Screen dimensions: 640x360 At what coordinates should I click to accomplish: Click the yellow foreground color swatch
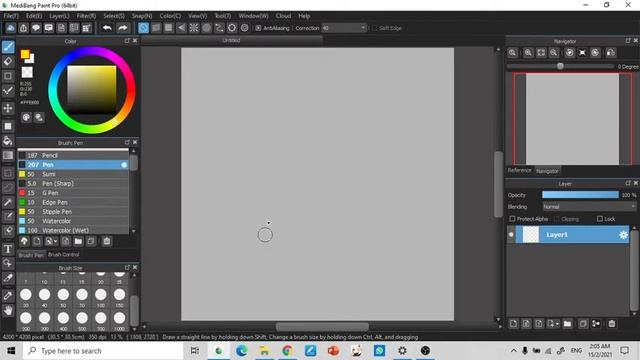pyautogui.click(x=25, y=54)
